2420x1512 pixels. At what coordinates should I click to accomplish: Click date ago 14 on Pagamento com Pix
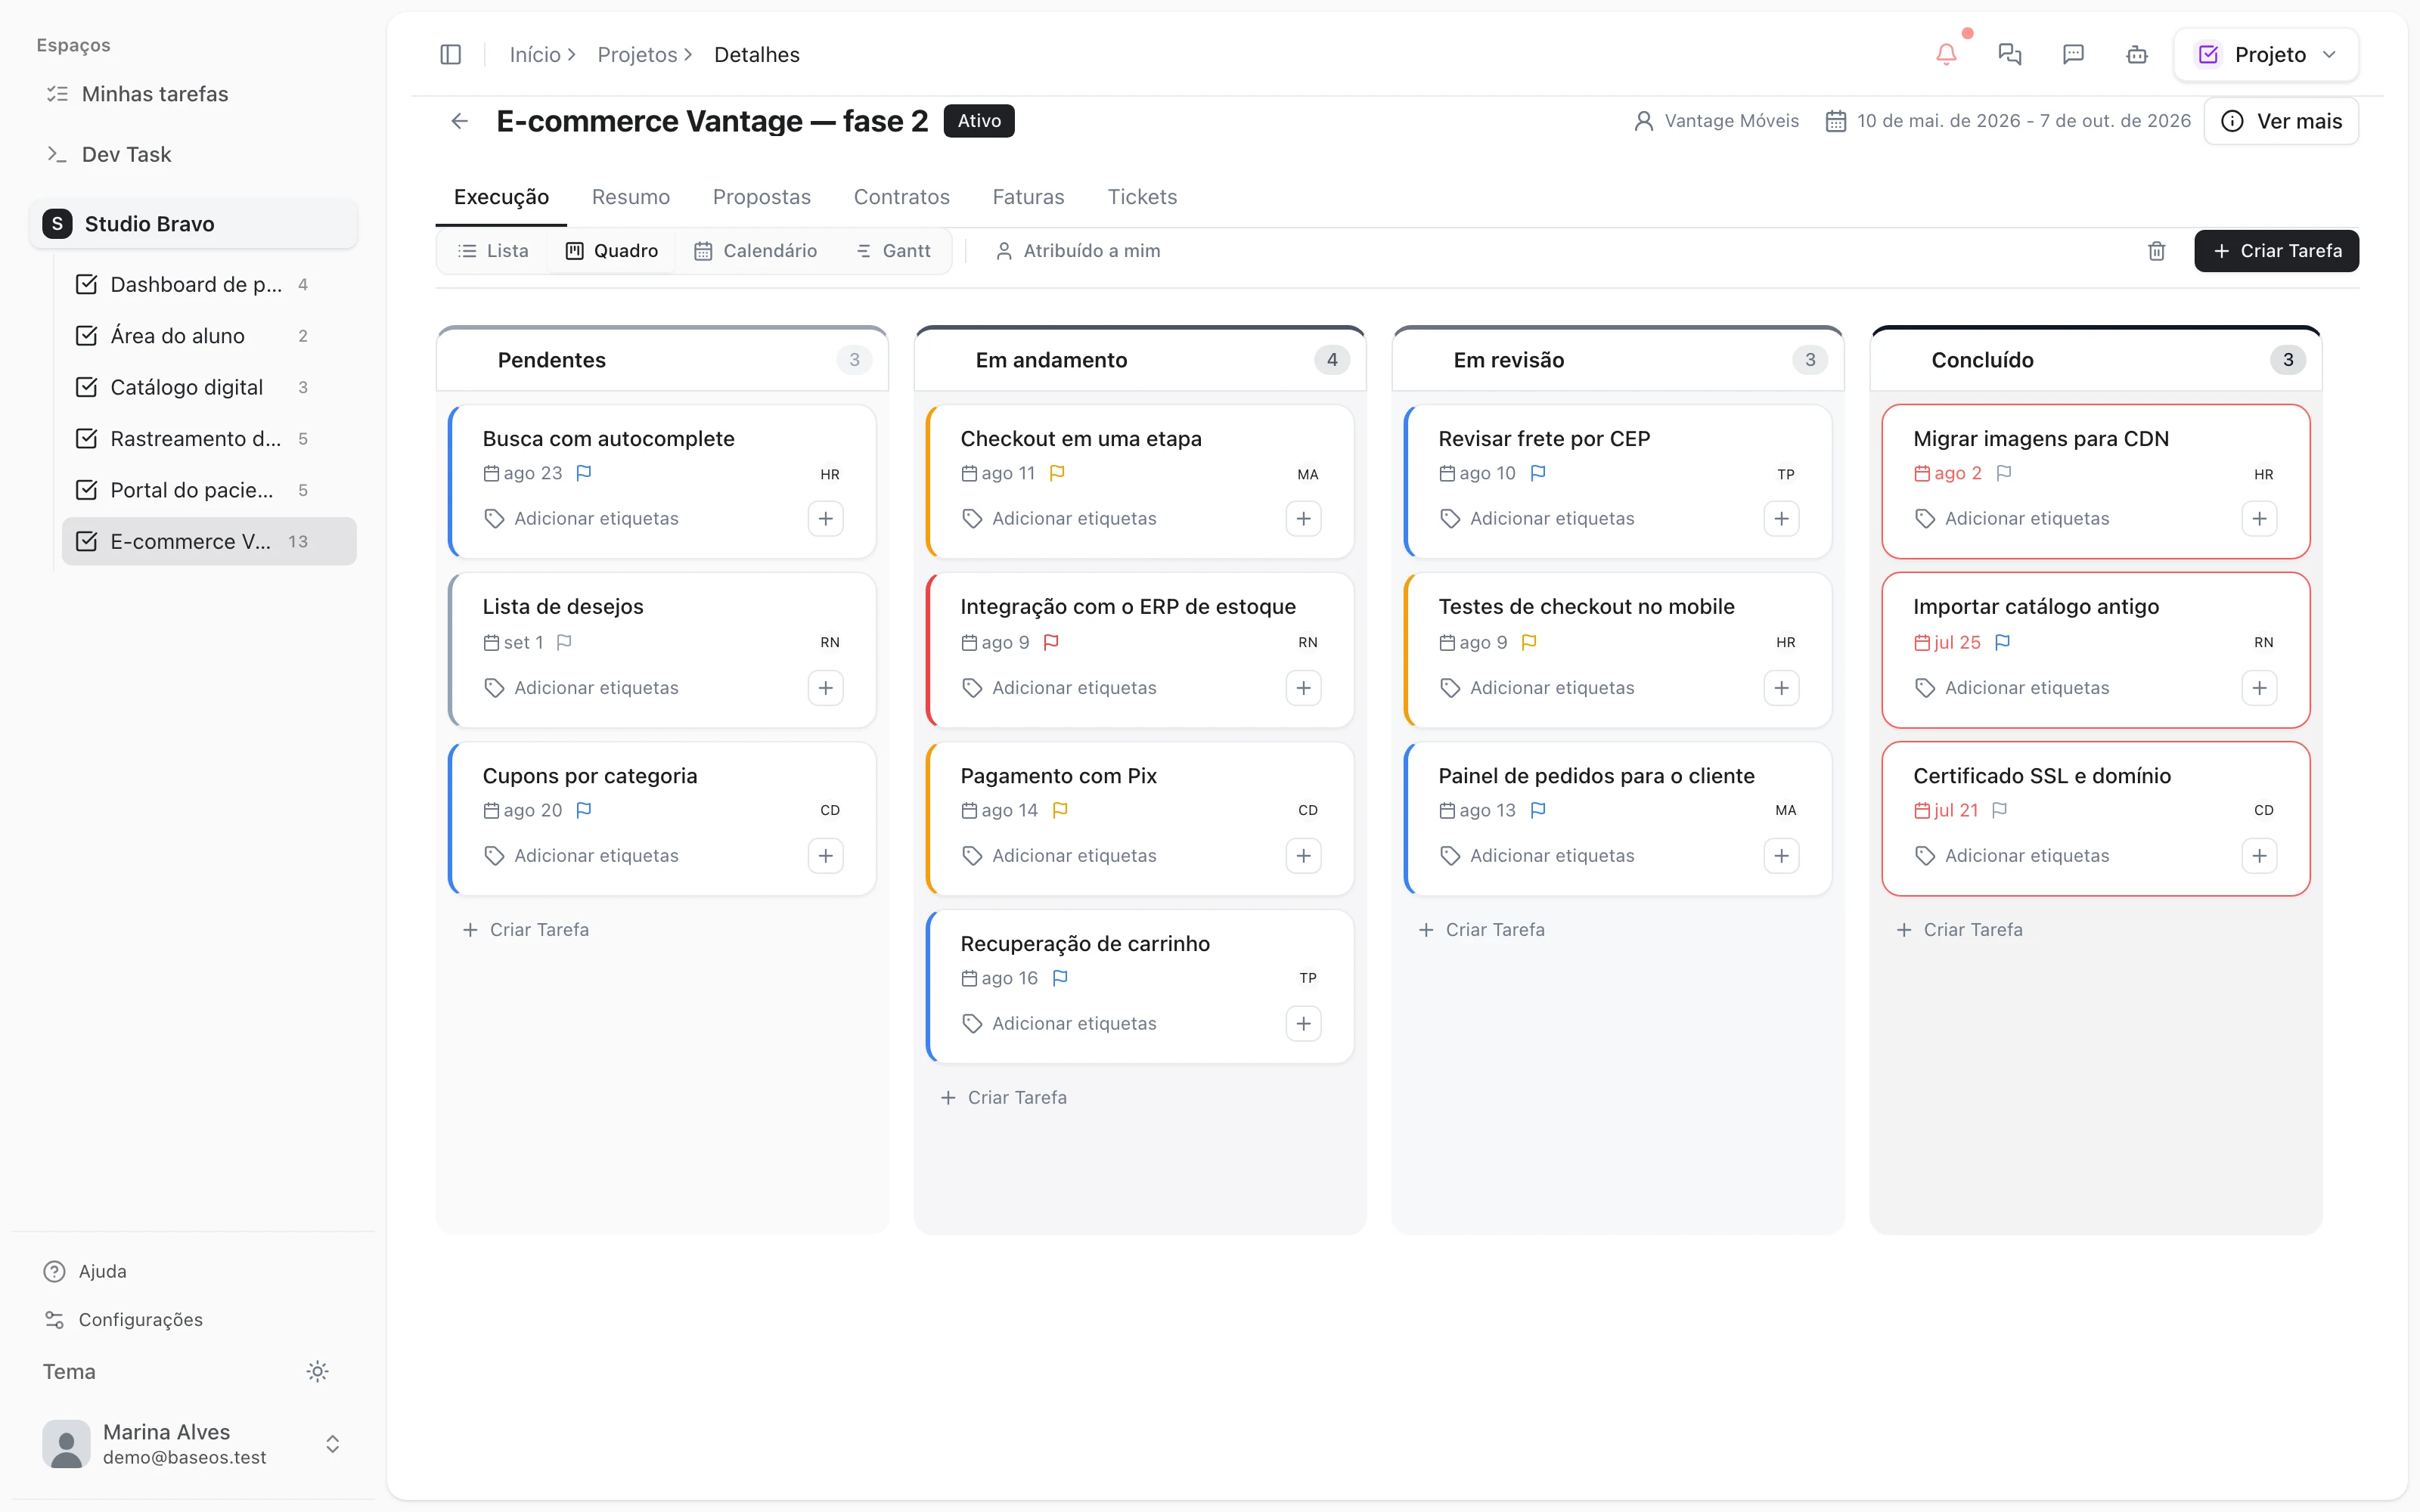click(999, 810)
